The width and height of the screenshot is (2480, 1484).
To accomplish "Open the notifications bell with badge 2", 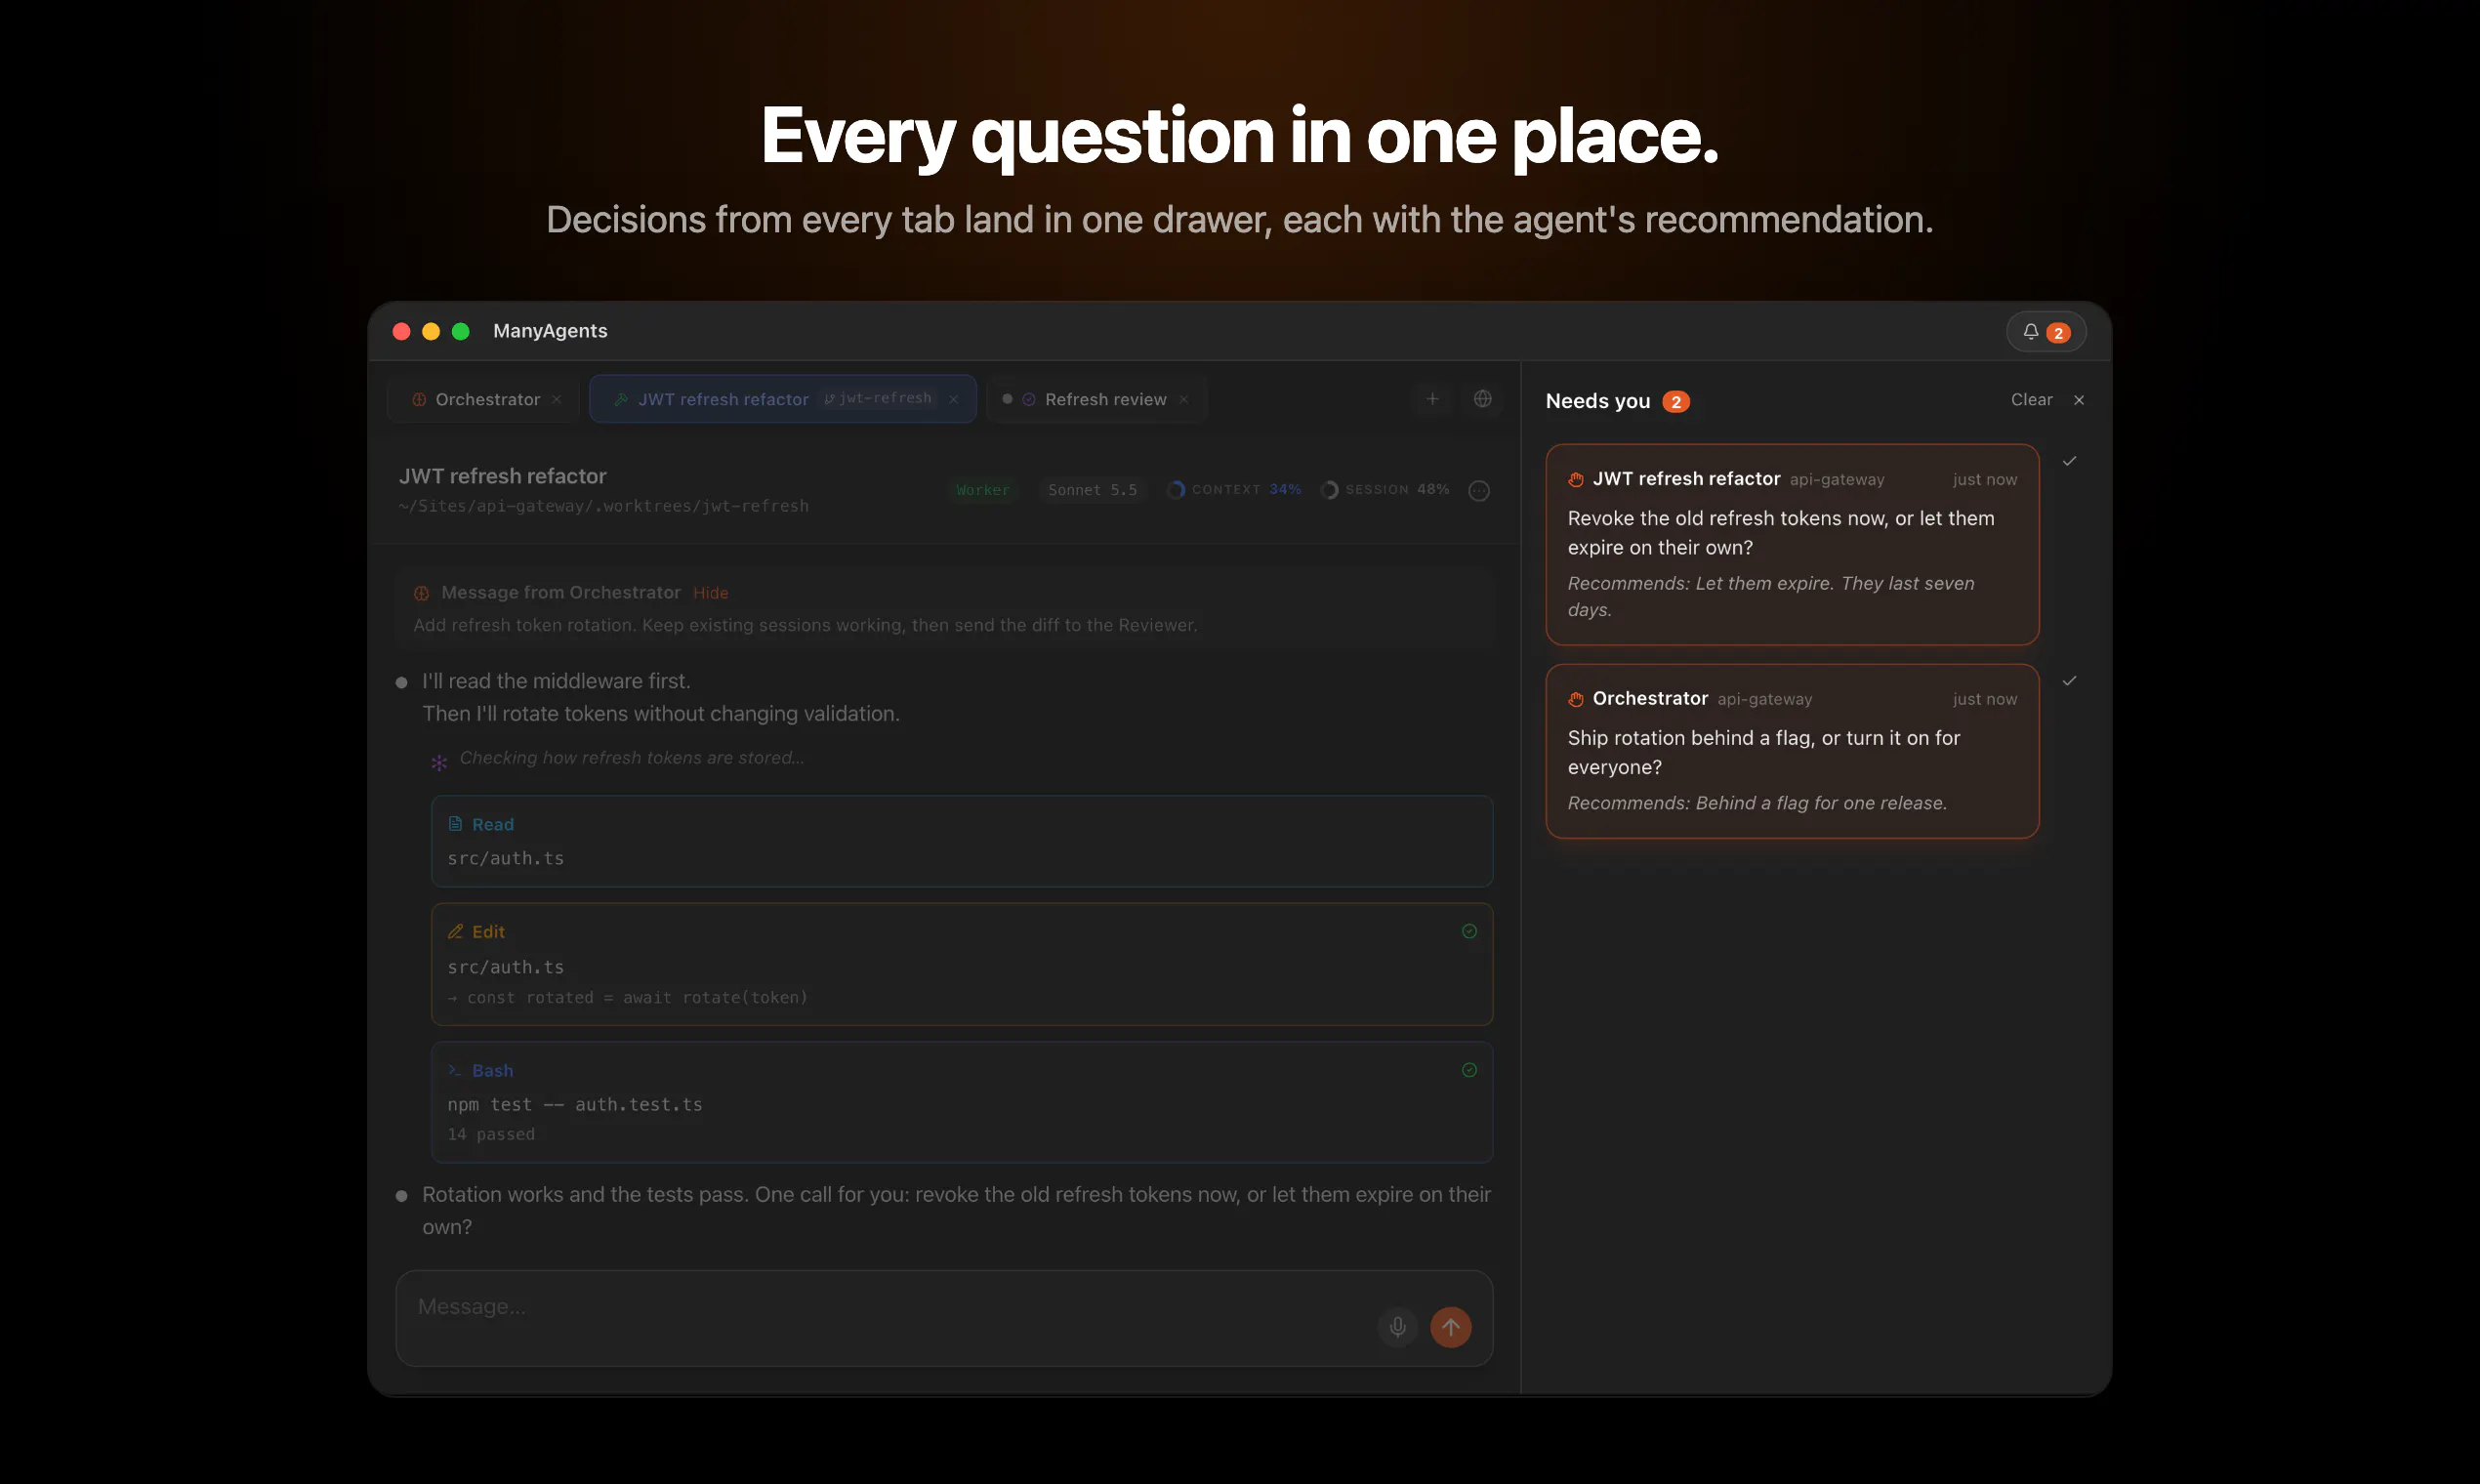I will pos(2045,332).
